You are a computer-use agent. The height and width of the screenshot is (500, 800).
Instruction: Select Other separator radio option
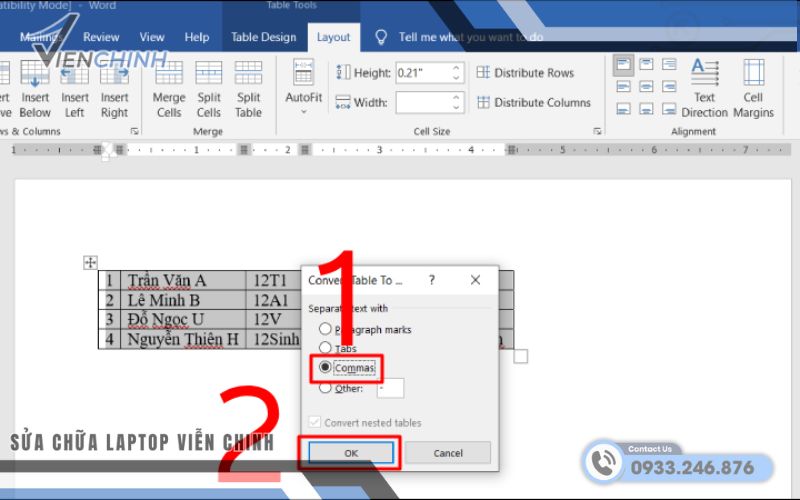(325, 388)
